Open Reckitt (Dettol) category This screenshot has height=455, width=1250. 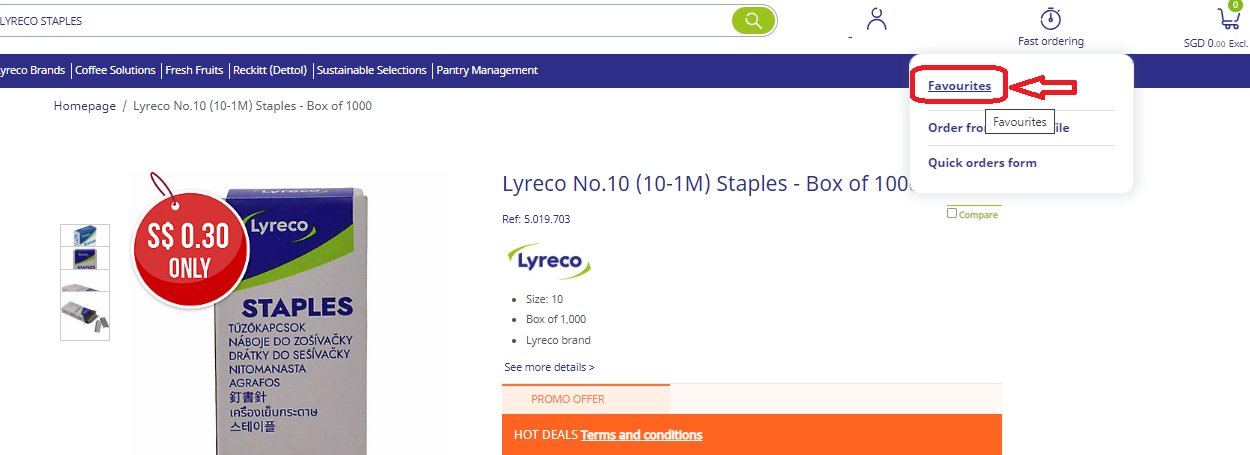[x=270, y=70]
